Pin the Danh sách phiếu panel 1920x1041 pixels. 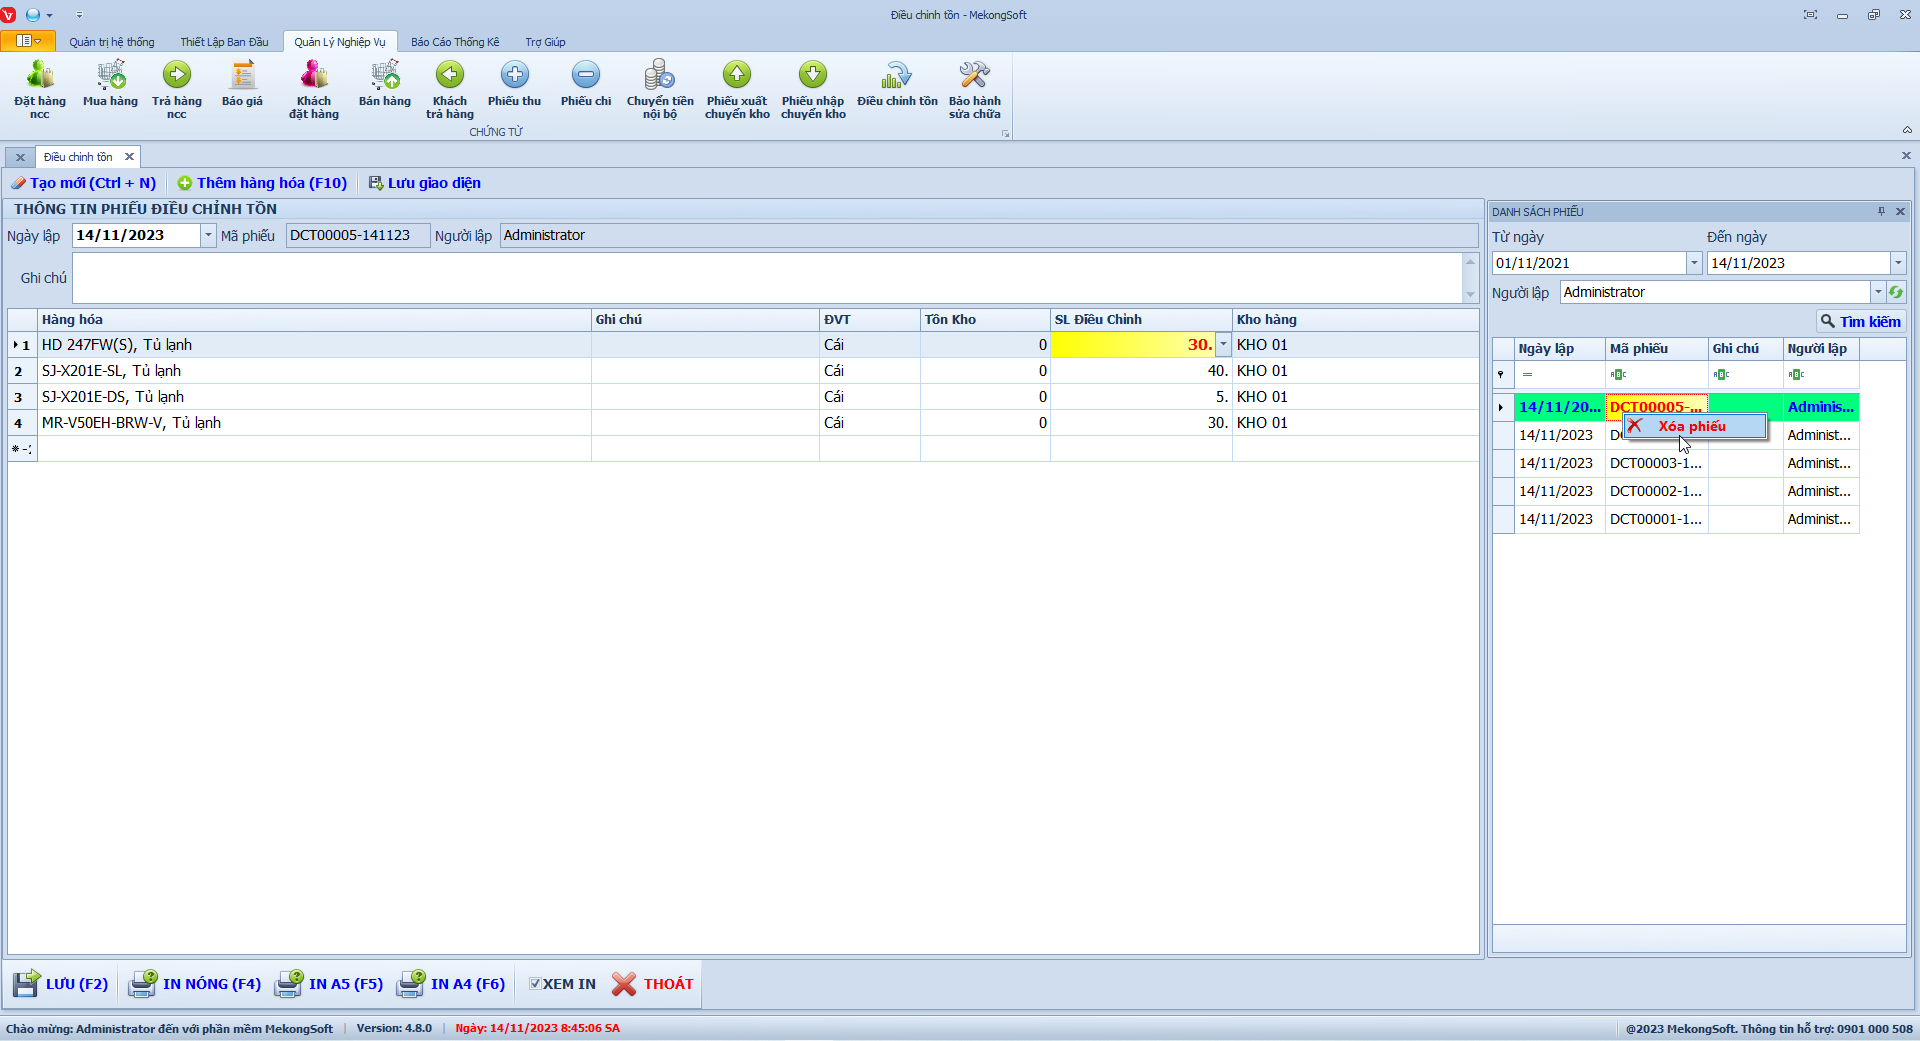pos(1881,212)
